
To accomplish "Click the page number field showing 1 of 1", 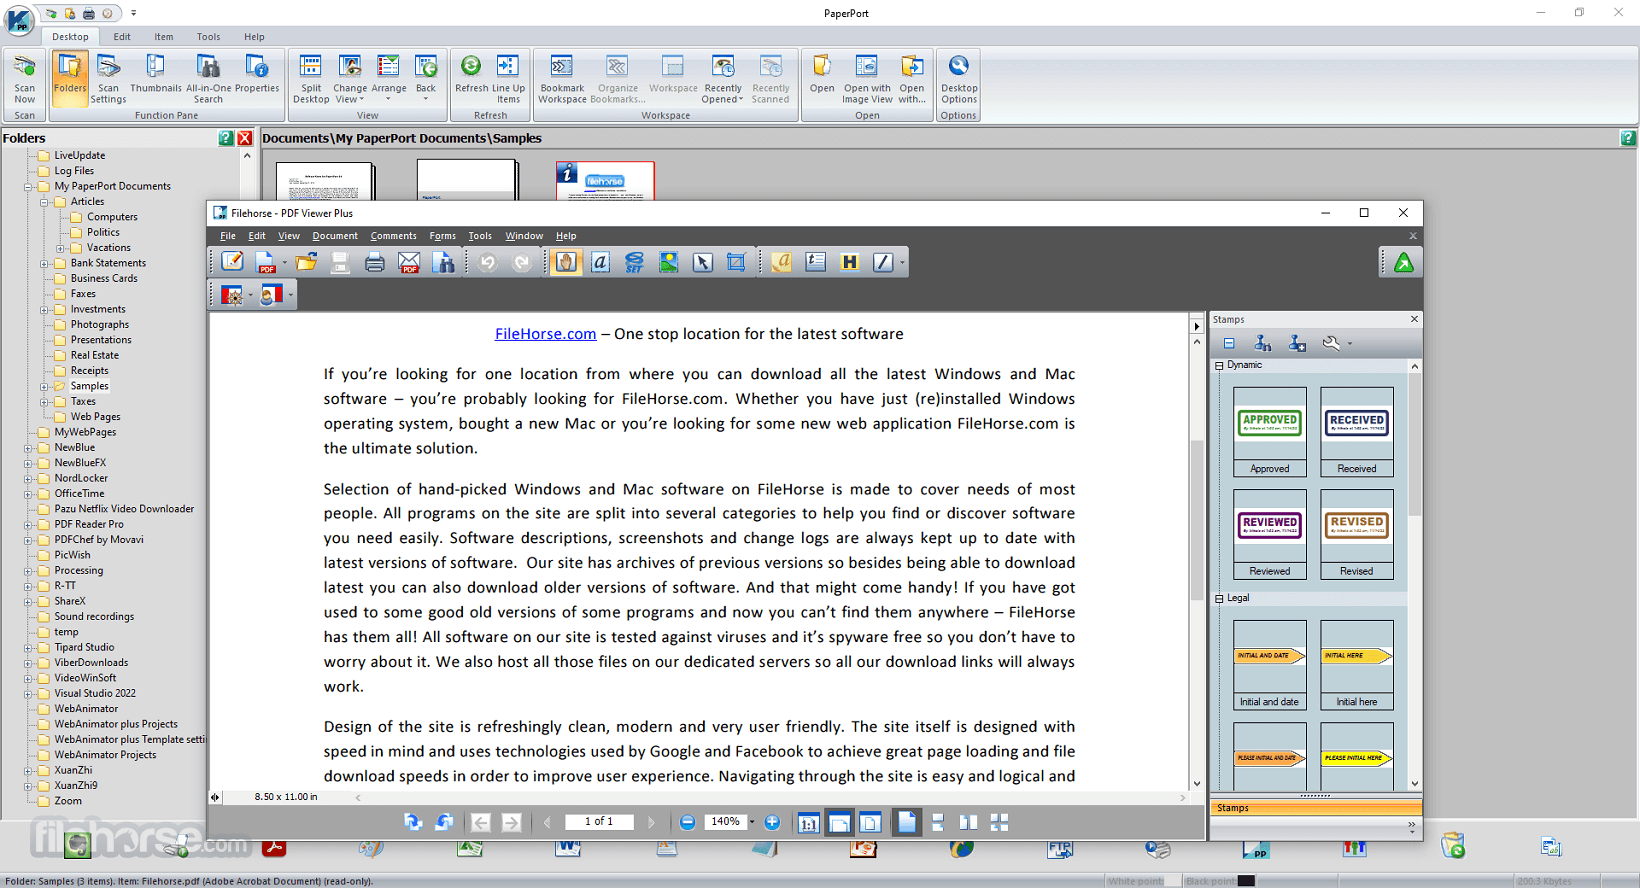I will (x=598, y=822).
